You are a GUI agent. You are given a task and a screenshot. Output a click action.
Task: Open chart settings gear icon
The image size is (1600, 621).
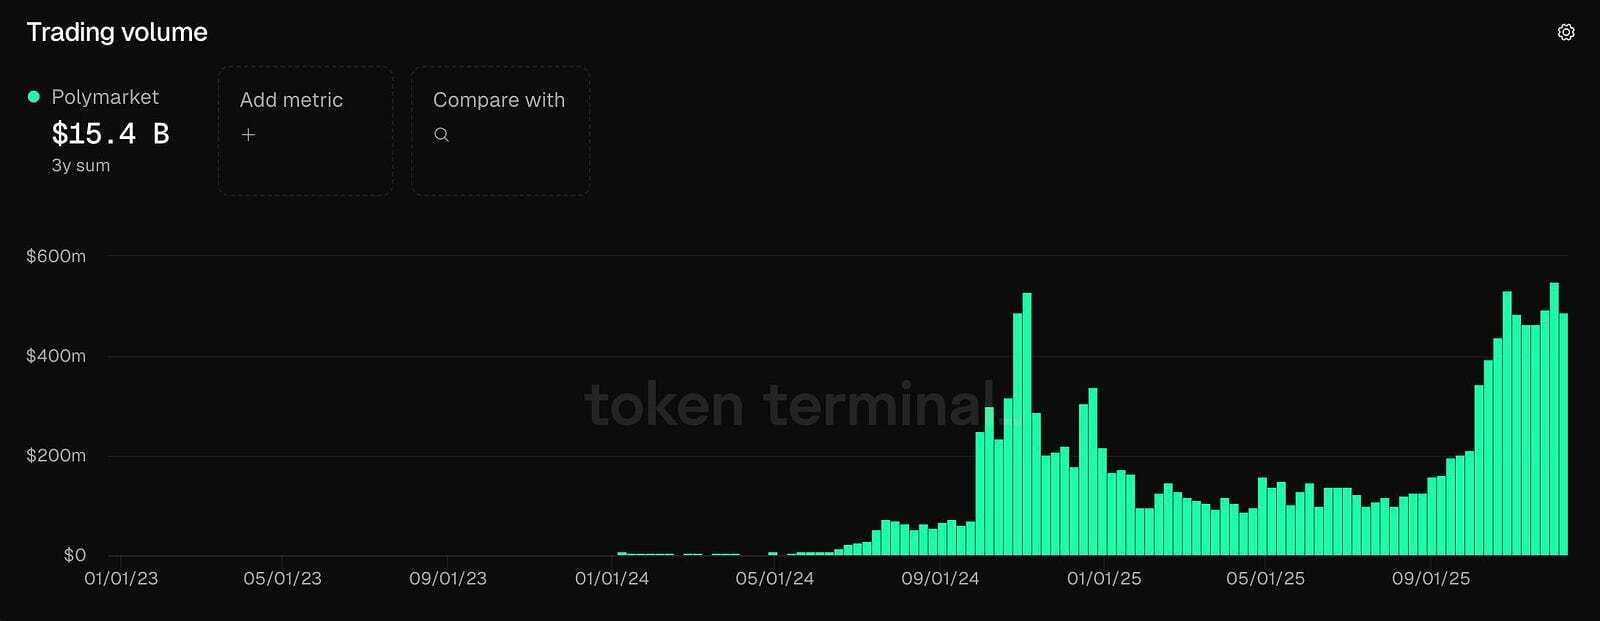click(x=1566, y=32)
